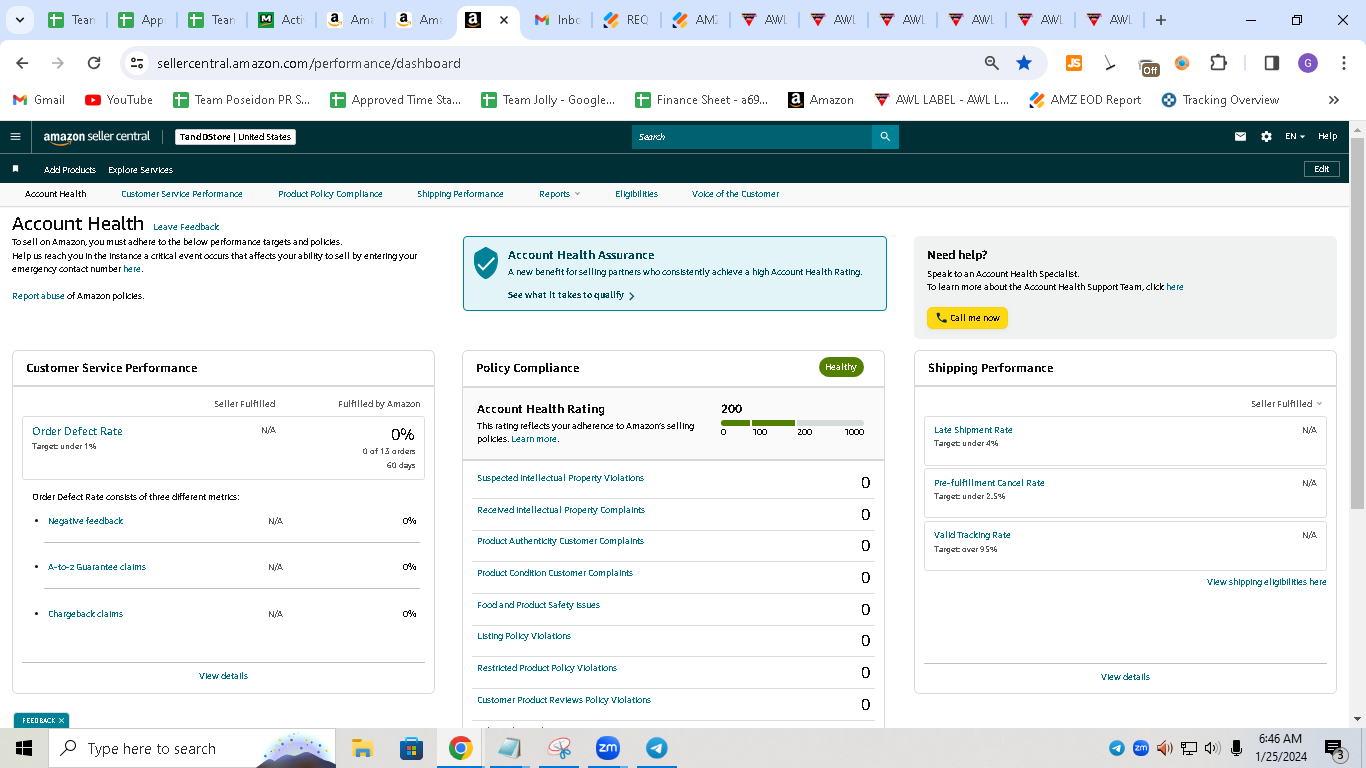Open Zoom from the taskbar
Screen dimensions: 1366x768
(x=607, y=748)
